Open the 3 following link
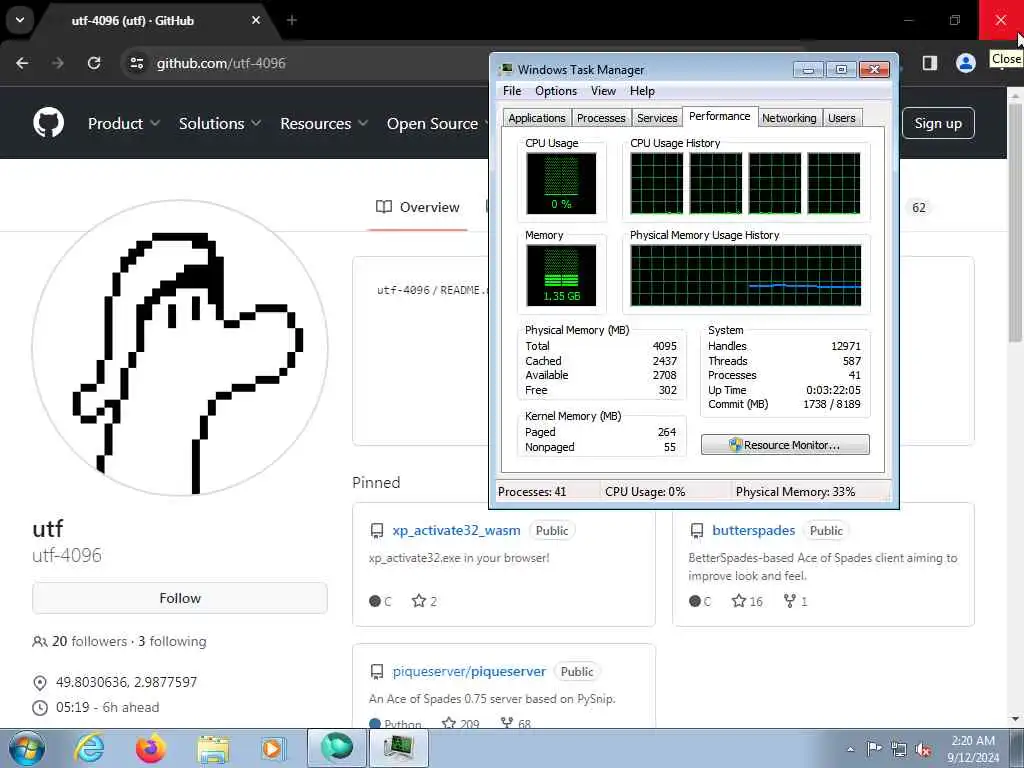This screenshot has height=768, width=1024. click(172, 641)
